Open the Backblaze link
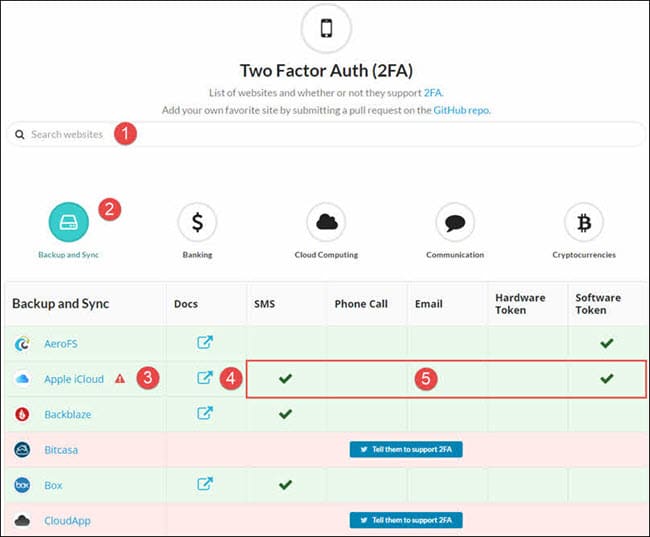Image resolution: width=650 pixels, height=537 pixels. tap(68, 414)
